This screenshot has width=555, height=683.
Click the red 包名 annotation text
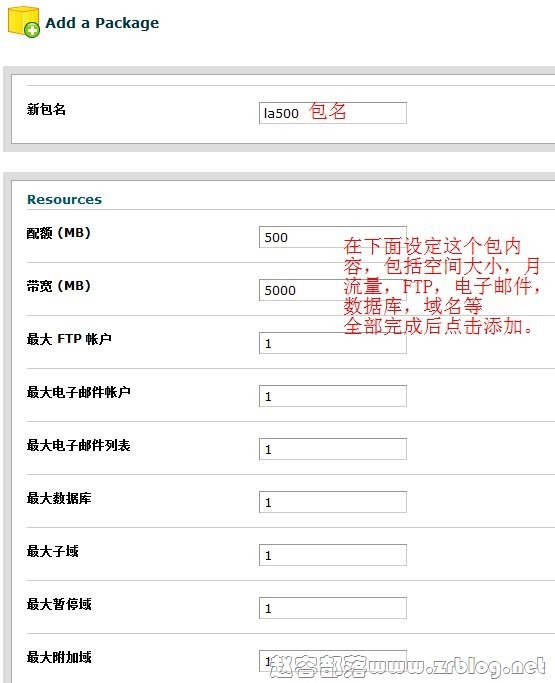(x=328, y=112)
